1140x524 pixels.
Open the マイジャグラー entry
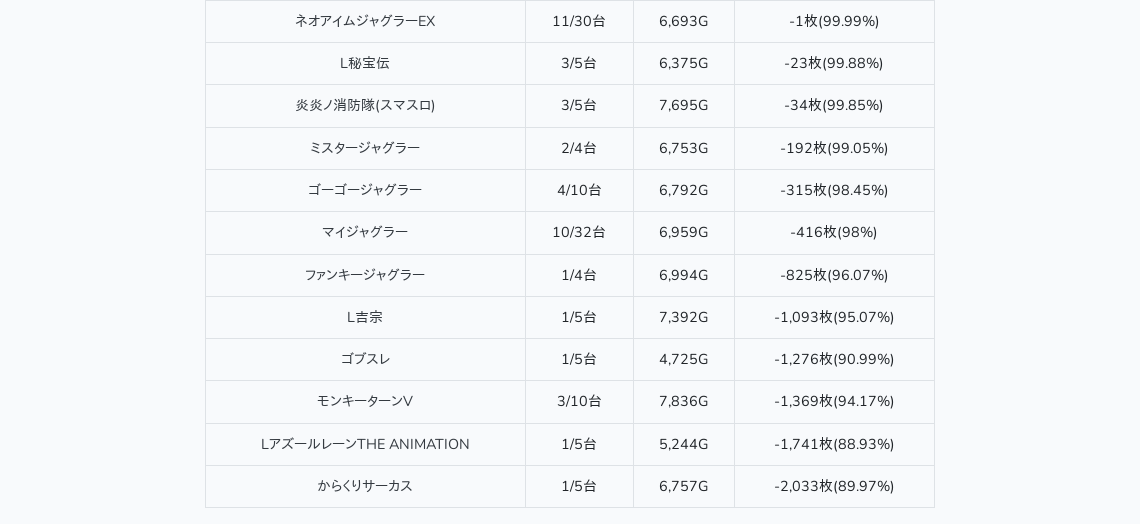click(x=365, y=232)
